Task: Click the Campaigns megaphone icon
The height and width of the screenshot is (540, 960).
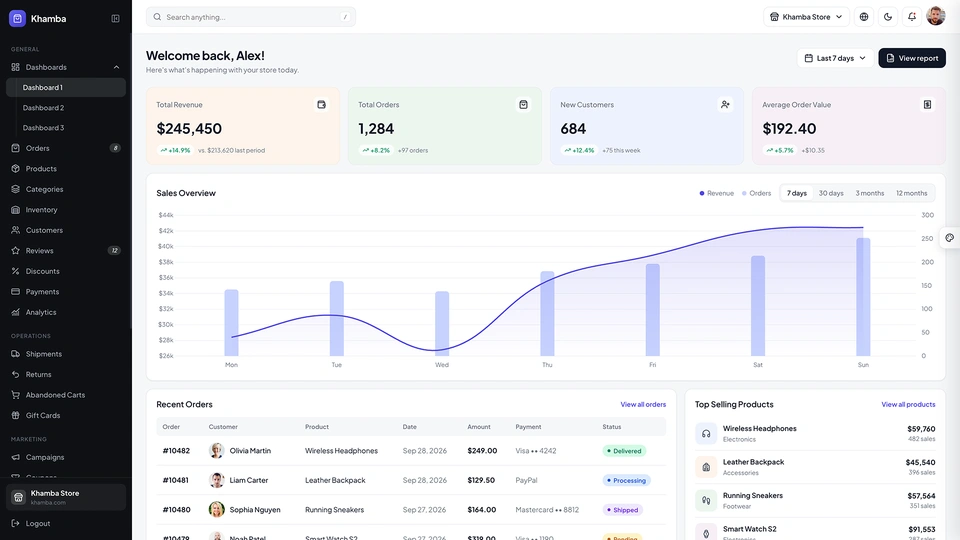Action: click(x=15, y=457)
